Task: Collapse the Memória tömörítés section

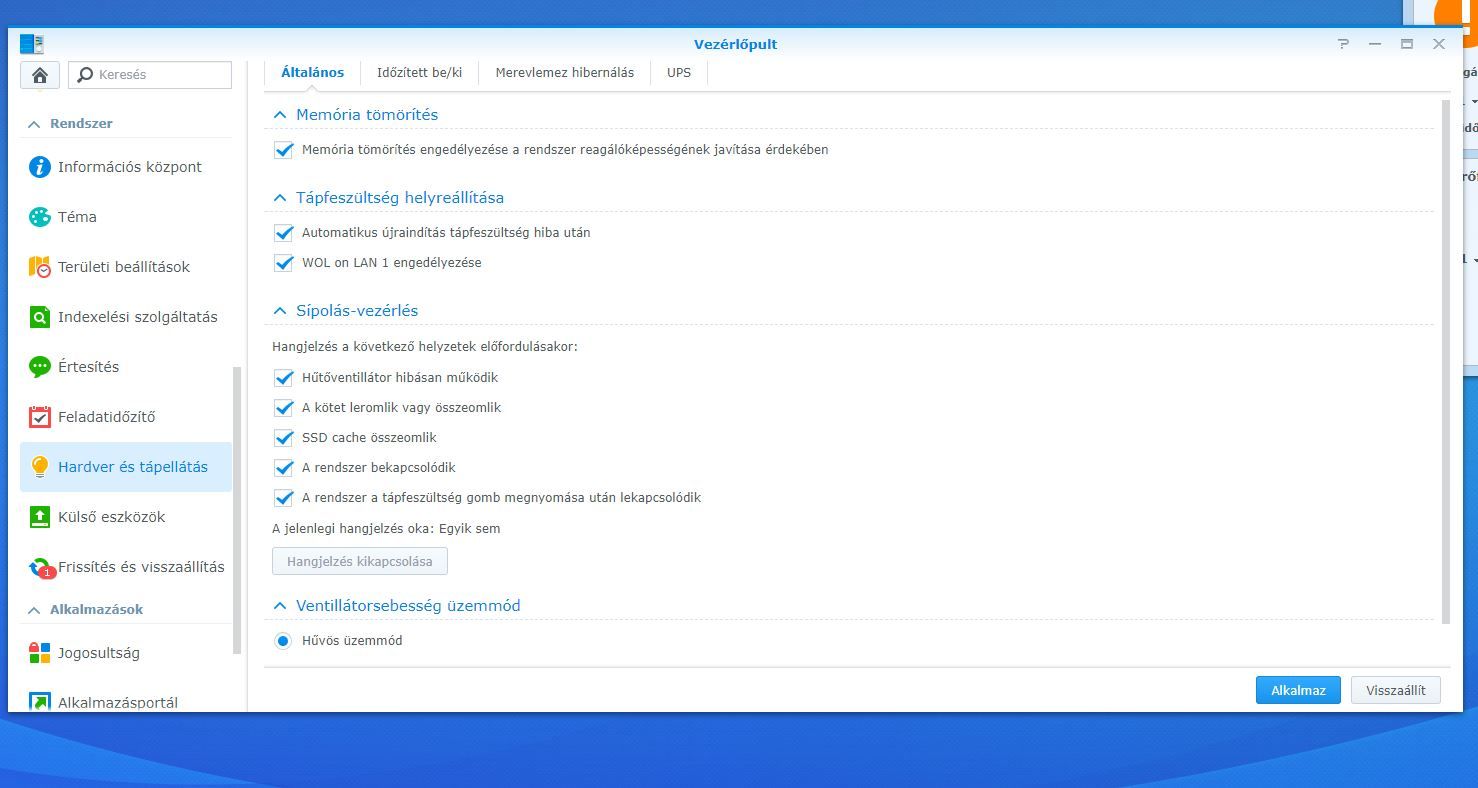Action: tap(280, 115)
